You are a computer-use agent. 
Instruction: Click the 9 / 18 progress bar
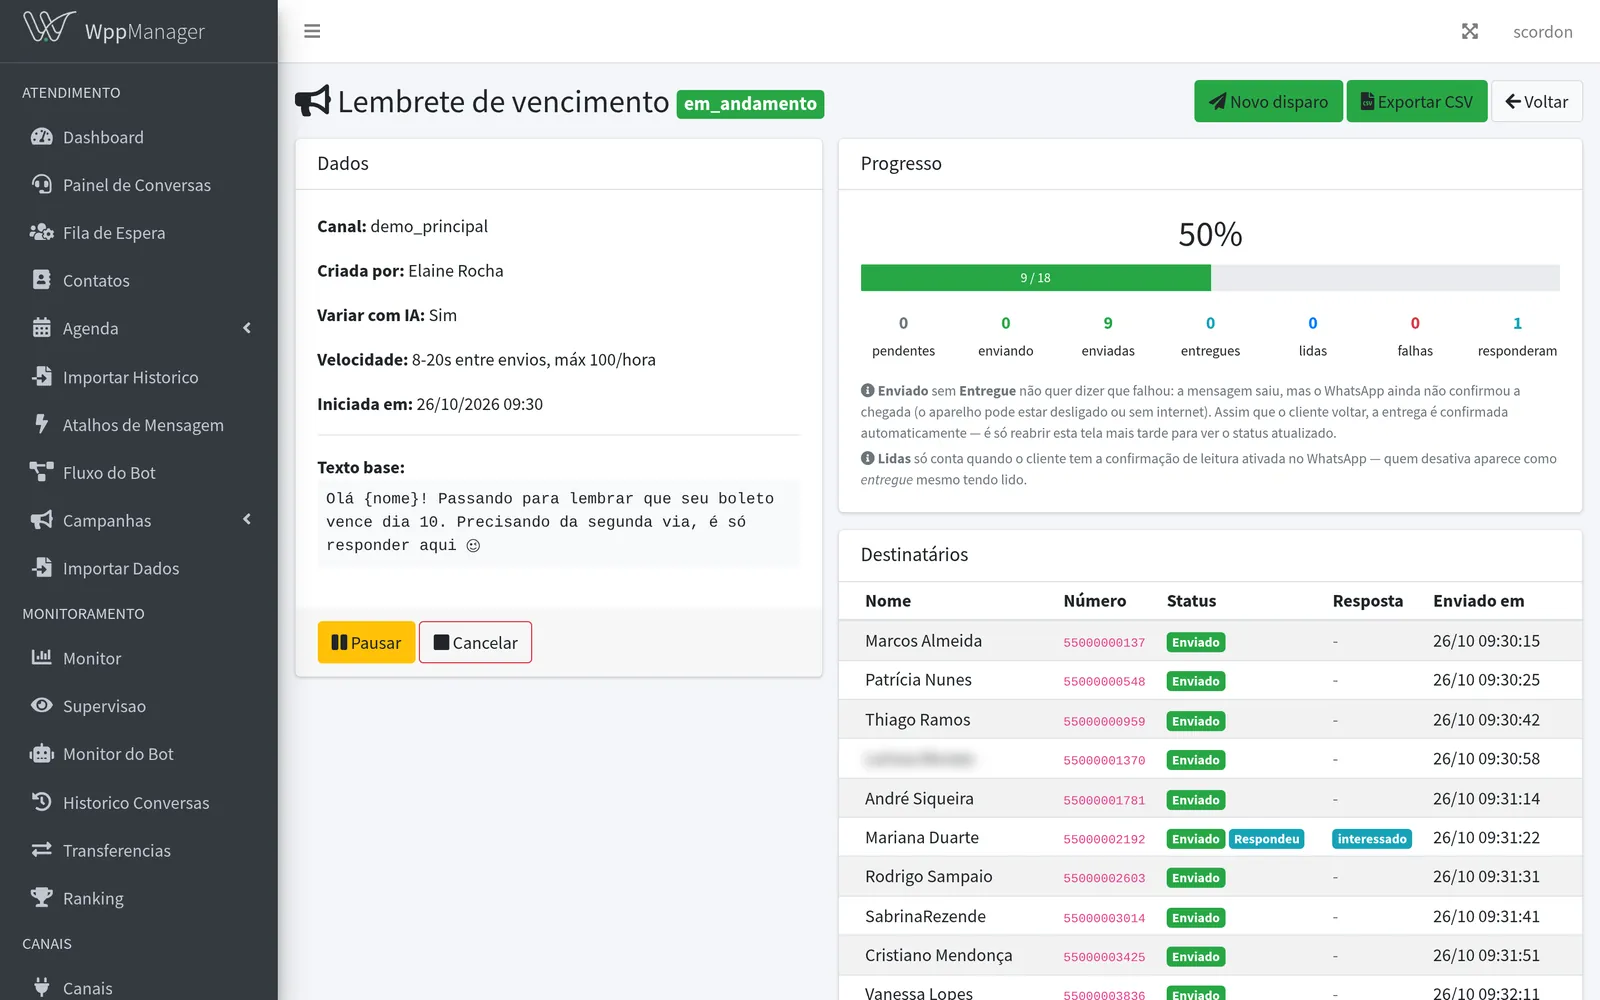click(x=1035, y=278)
